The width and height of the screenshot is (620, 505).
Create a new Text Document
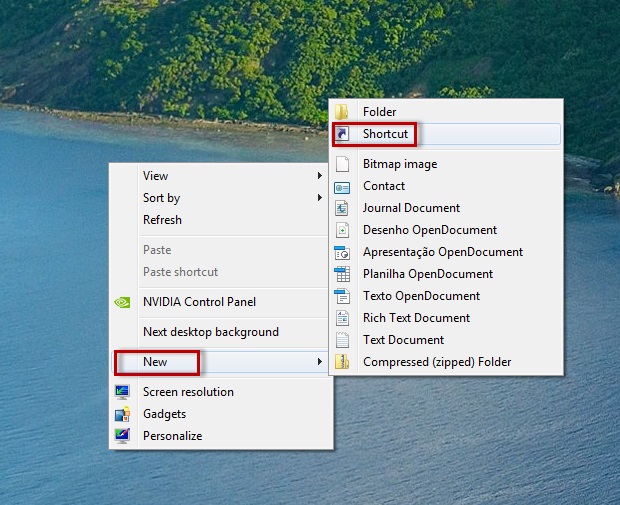click(403, 340)
